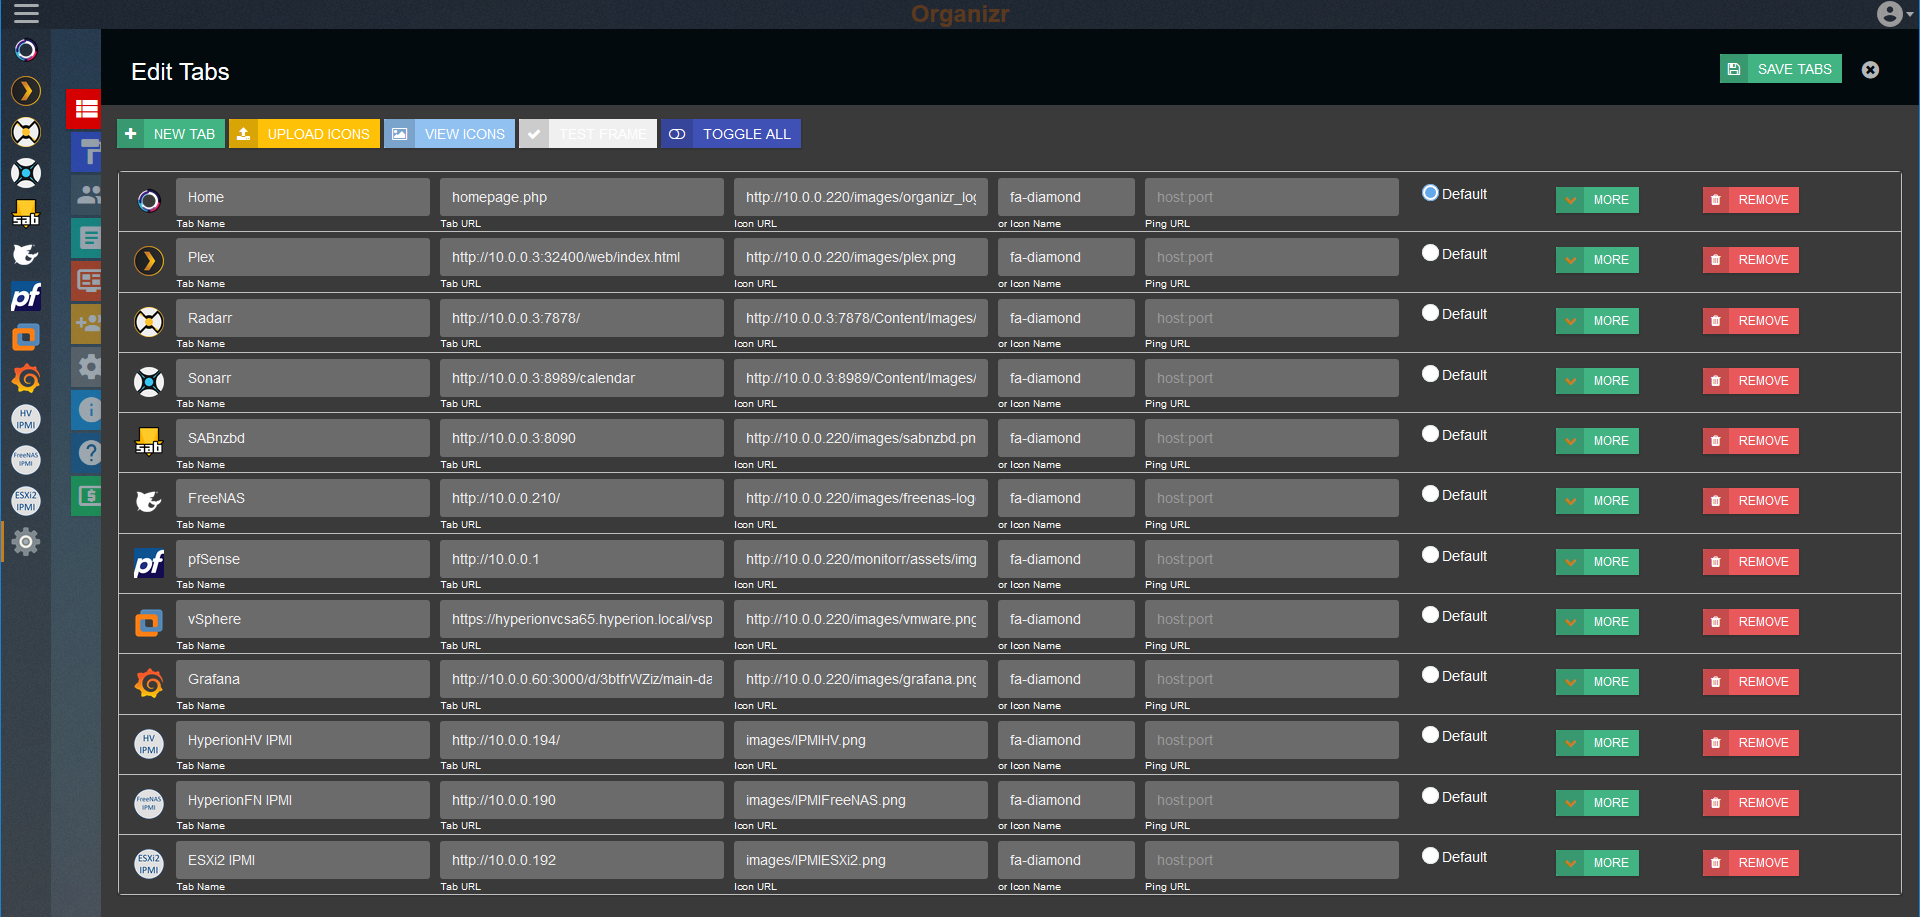1920x917 pixels.
Task: Open the Sonarr icon in left sidebar
Action: pos(26,173)
